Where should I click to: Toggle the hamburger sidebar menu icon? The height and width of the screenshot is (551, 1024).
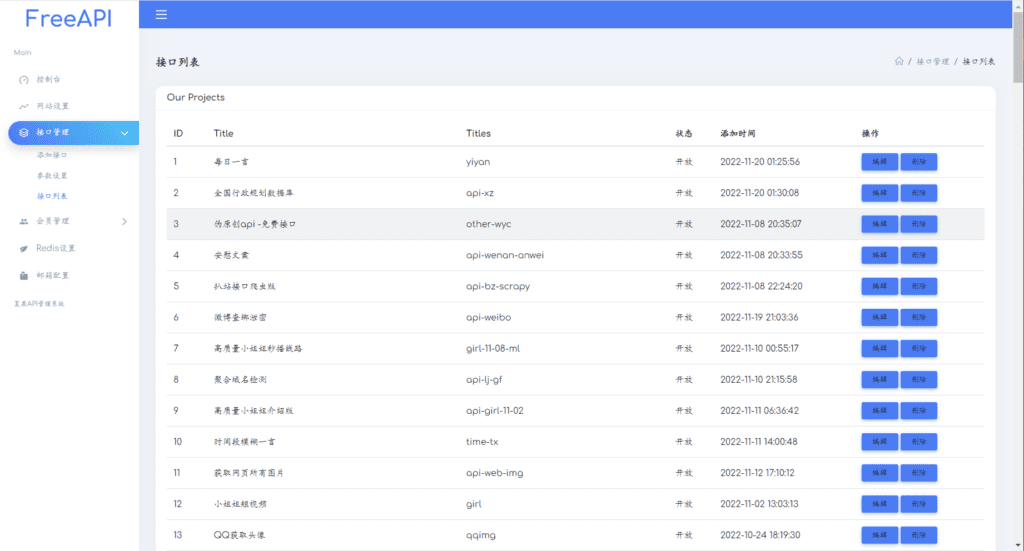[x=161, y=15]
